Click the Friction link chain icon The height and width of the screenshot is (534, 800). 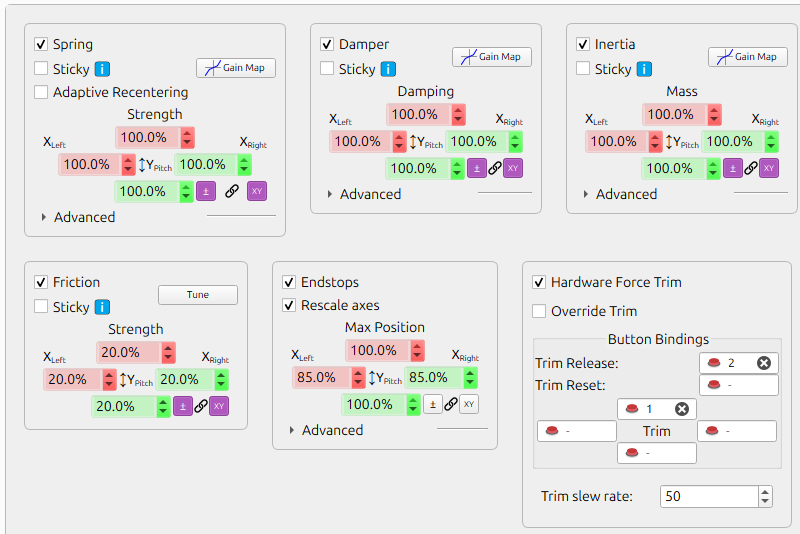(x=201, y=406)
